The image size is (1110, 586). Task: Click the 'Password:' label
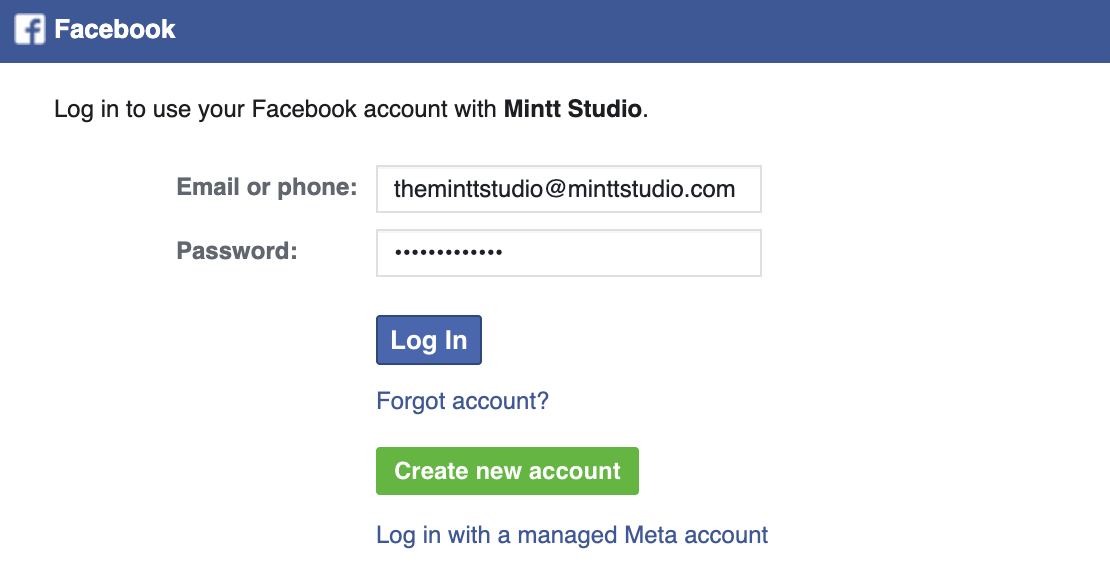coord(235,250)
